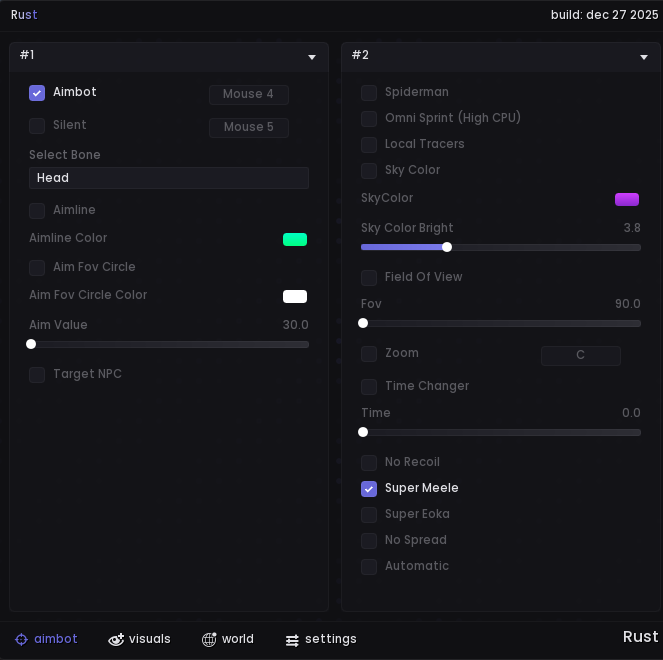Viewport: 663px width, 660px height.
Task: Toggle Omni Sprint (High CPU)
Action: [369, 119]
